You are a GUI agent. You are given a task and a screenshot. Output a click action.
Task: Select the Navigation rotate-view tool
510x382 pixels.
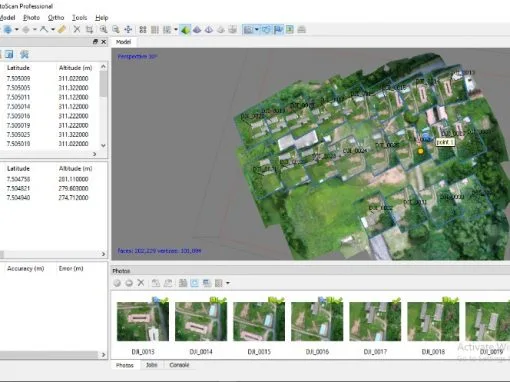coord(7,30)
